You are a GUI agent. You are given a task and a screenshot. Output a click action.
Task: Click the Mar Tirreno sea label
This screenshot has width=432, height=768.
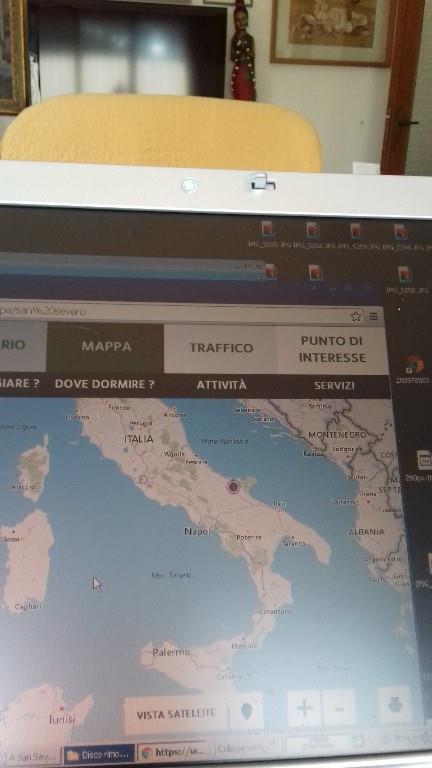[x=171, y=576]
